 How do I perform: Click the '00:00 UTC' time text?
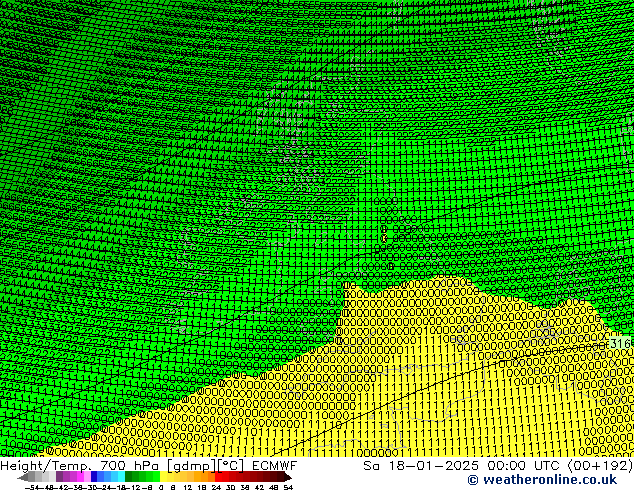[525, 466]
